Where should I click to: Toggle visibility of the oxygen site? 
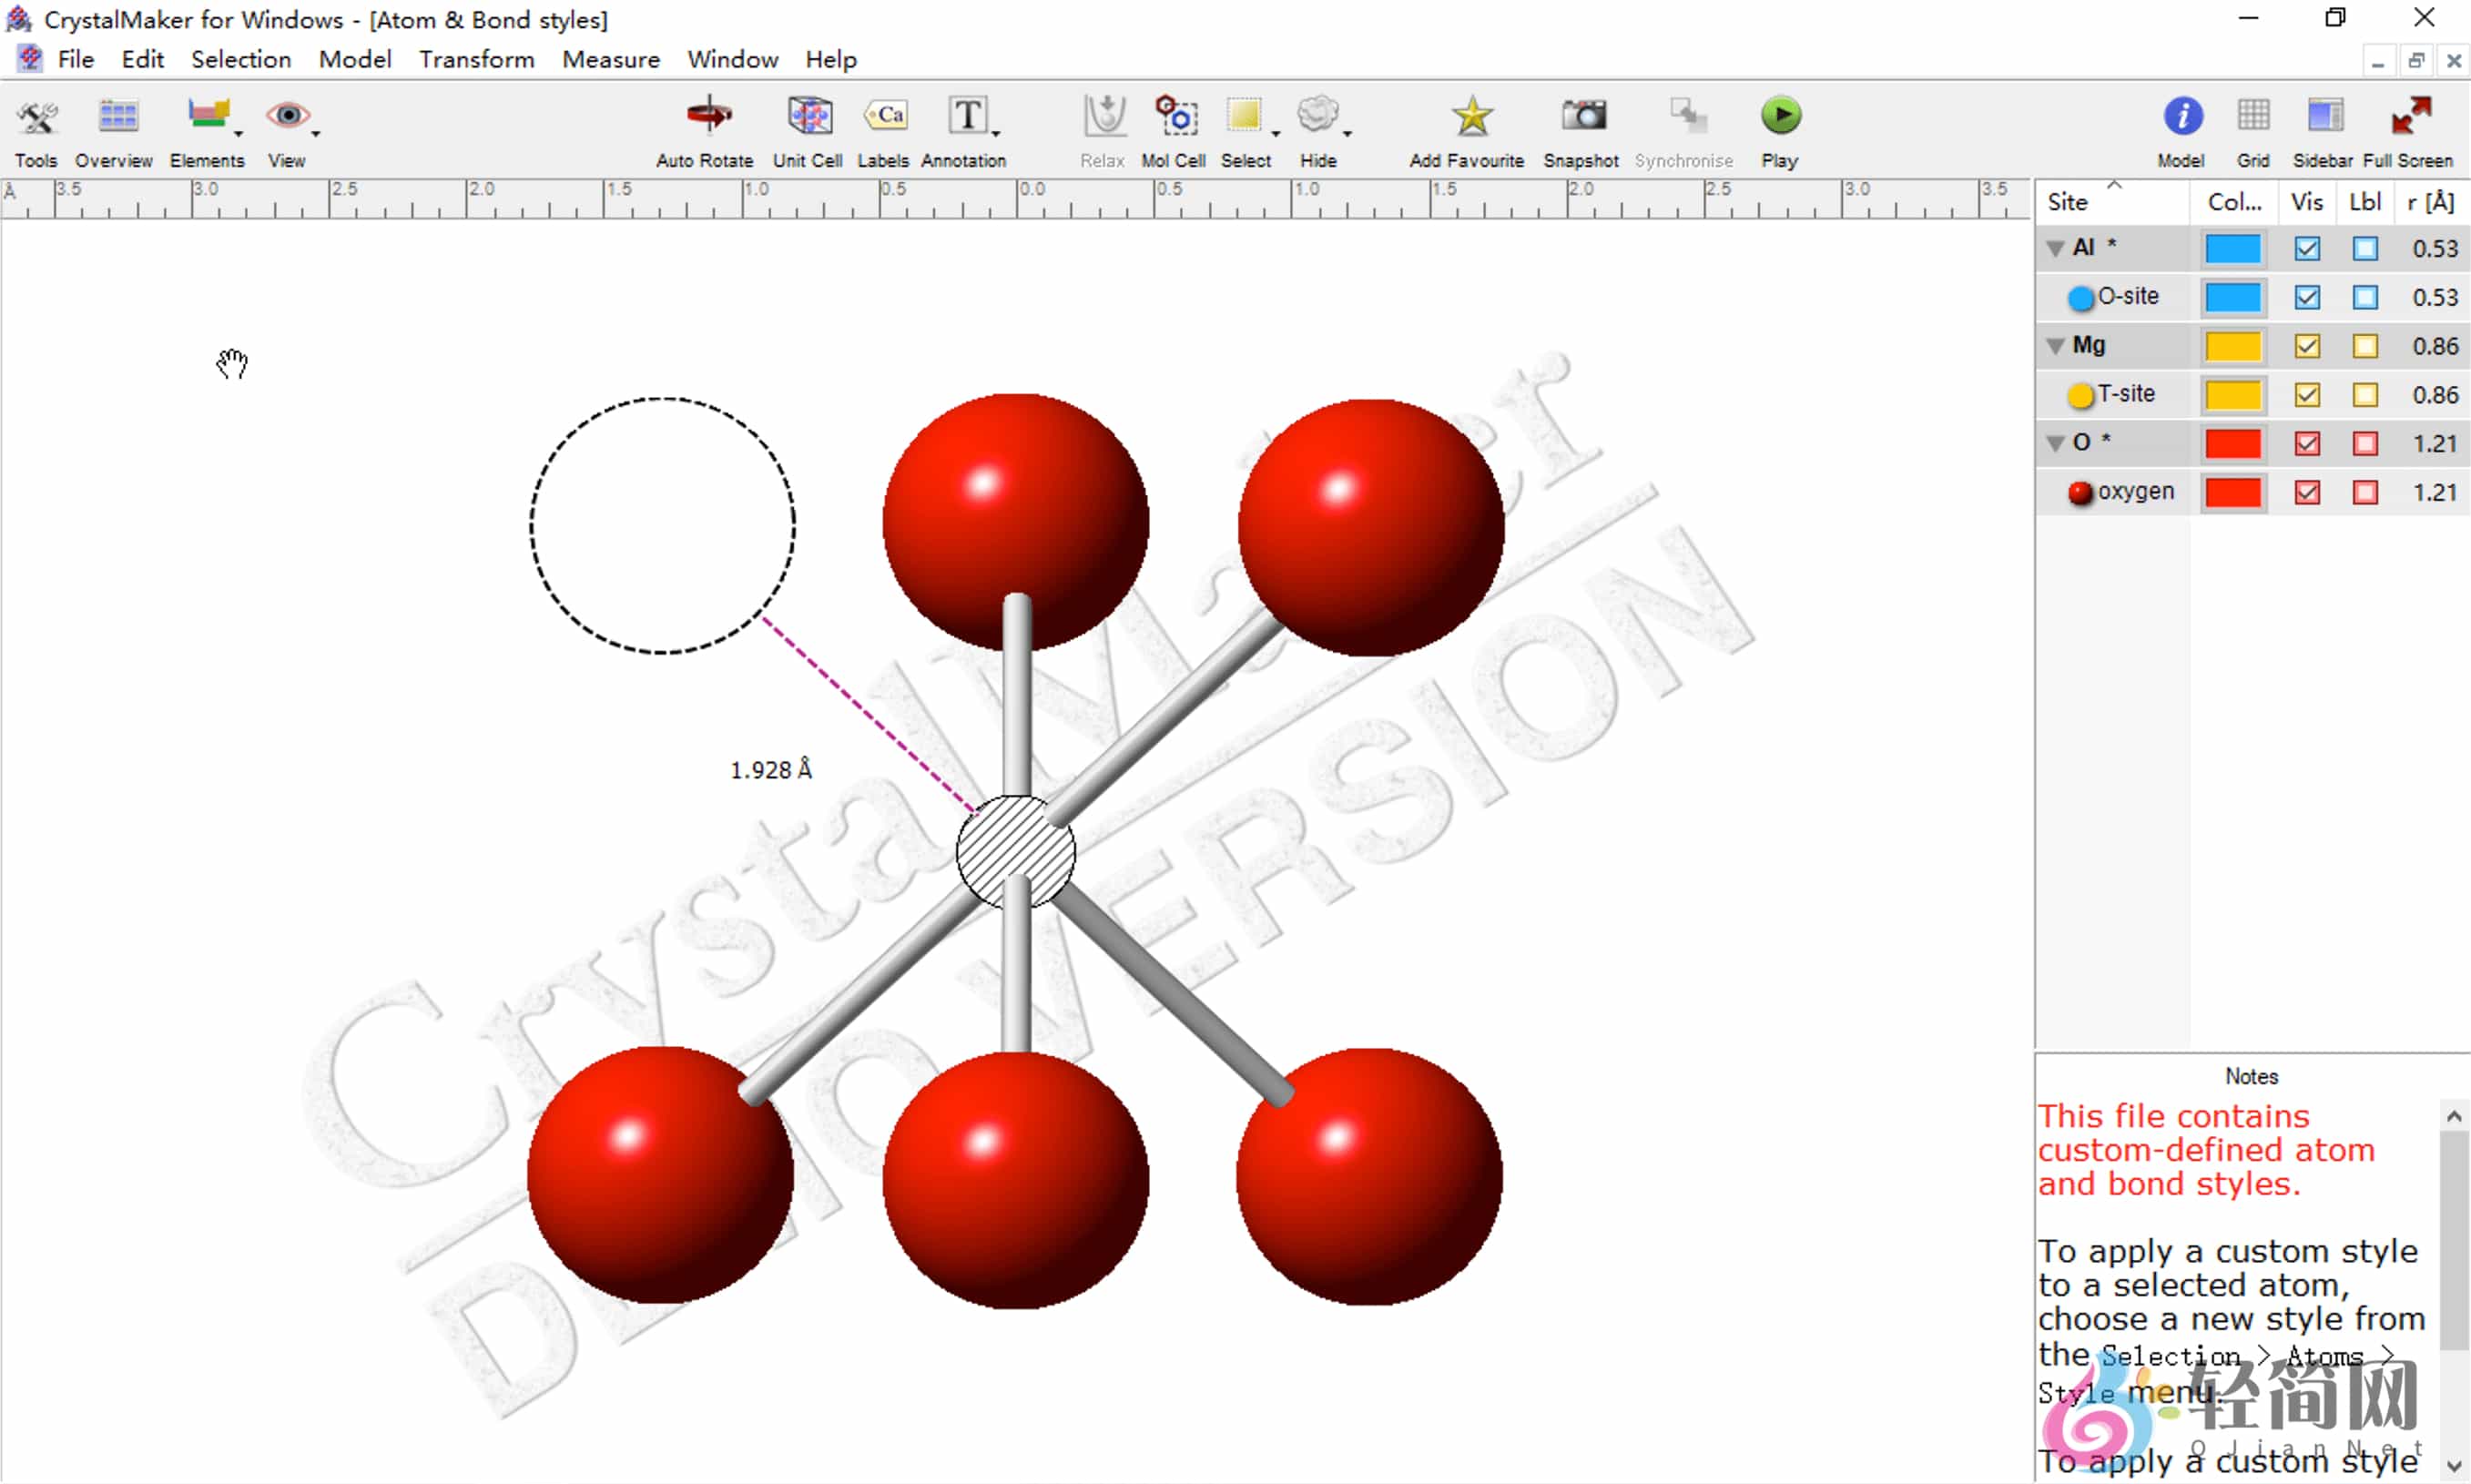point(2308,492)
